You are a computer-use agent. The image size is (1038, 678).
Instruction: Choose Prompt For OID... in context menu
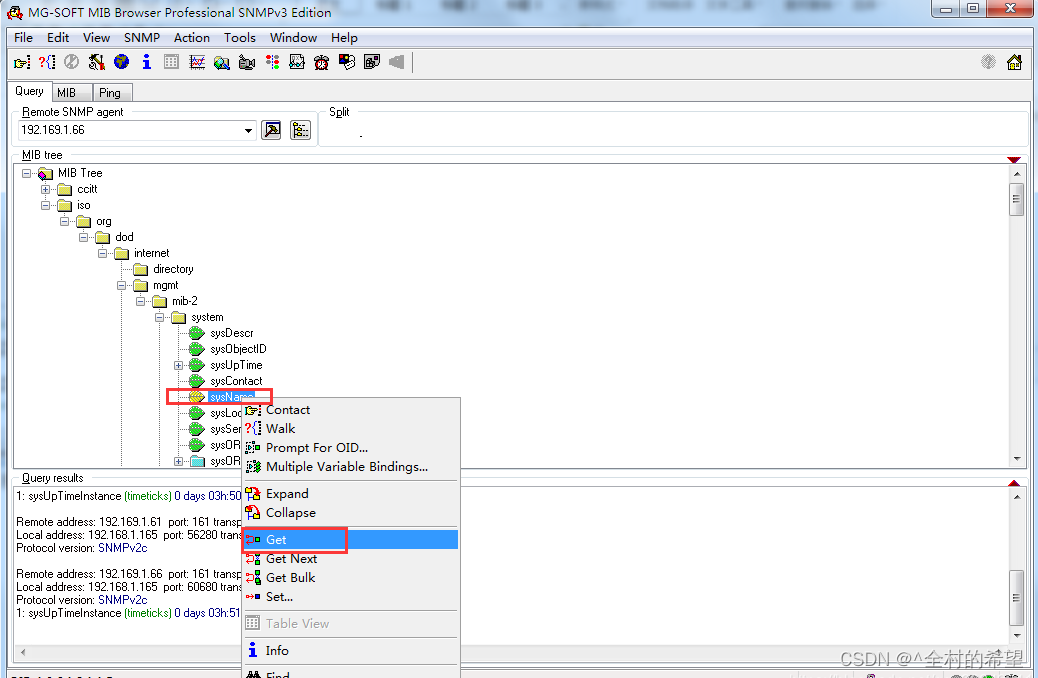[x=350, y=448]
